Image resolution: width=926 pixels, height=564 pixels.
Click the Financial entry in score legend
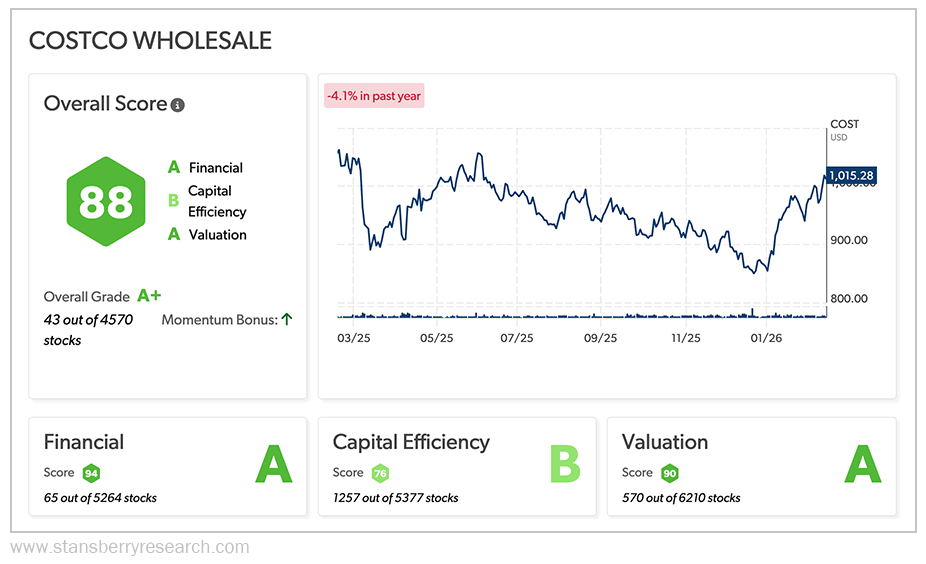coord(215,168)
